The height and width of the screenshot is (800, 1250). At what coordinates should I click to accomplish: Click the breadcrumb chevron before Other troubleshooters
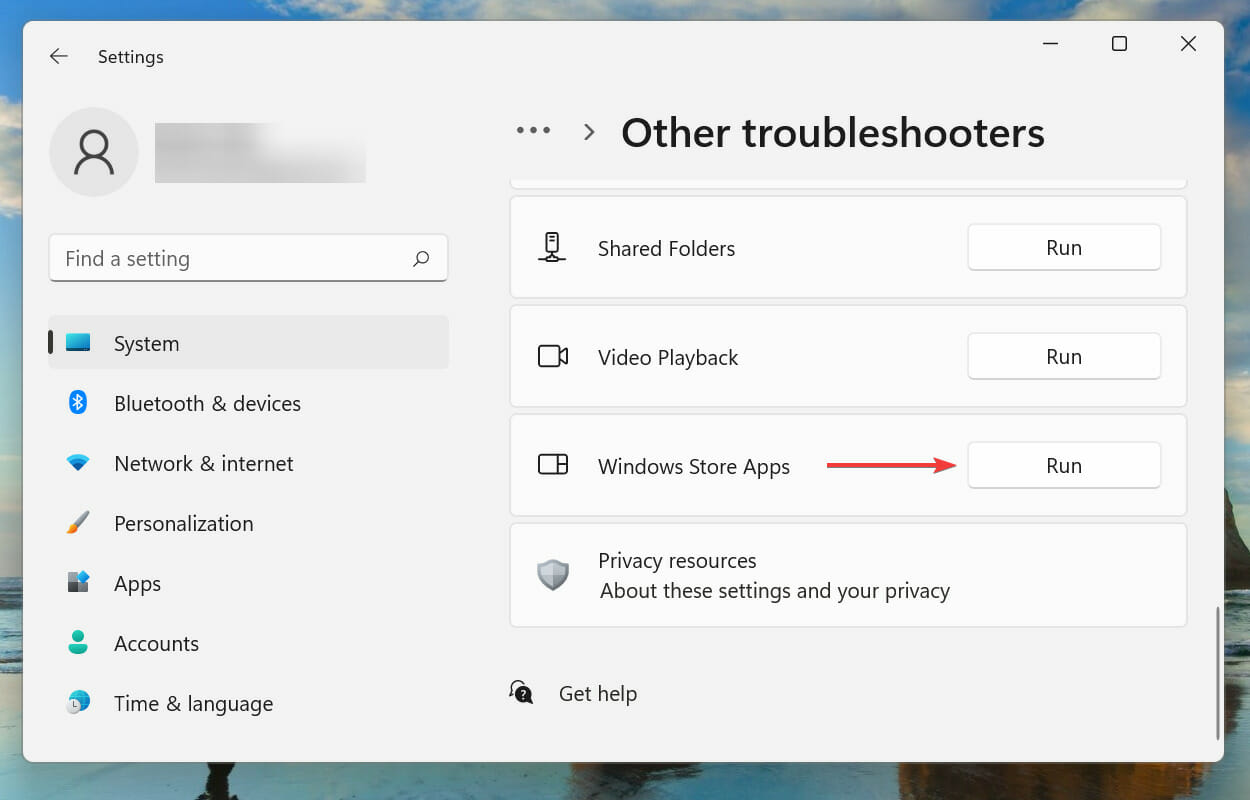pos(589,131)
